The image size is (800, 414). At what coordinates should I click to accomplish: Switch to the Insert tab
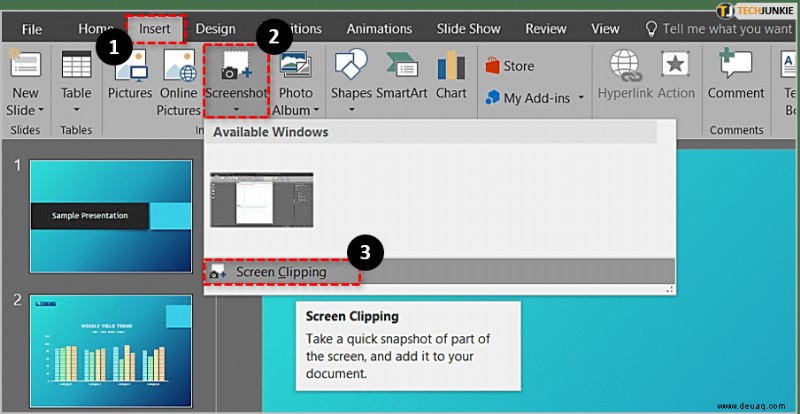coord(155,29)
